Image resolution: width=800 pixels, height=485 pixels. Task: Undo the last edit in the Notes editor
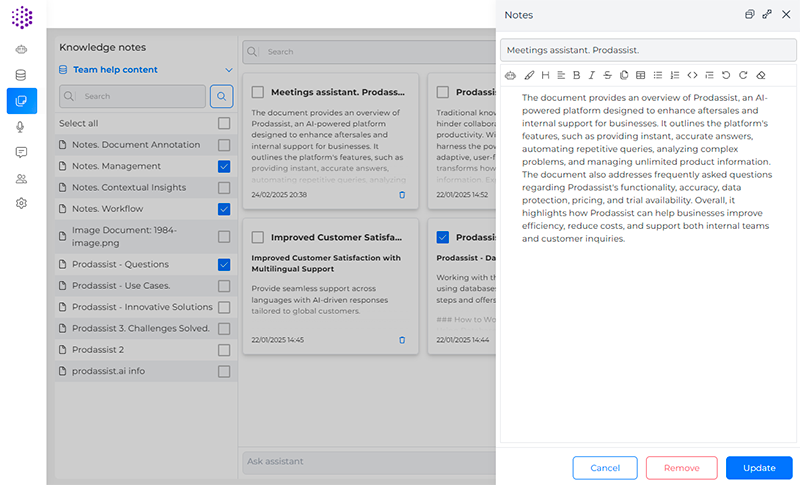[x=726, y=75]
